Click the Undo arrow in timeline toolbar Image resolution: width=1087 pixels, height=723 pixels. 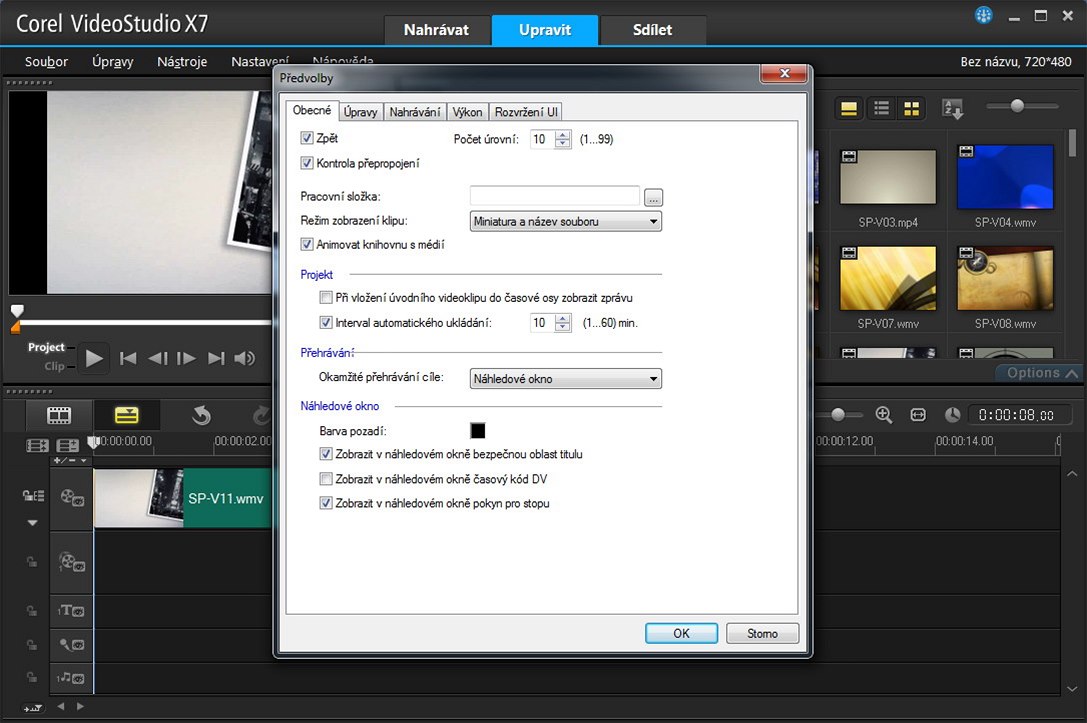(x=201, y=415)
